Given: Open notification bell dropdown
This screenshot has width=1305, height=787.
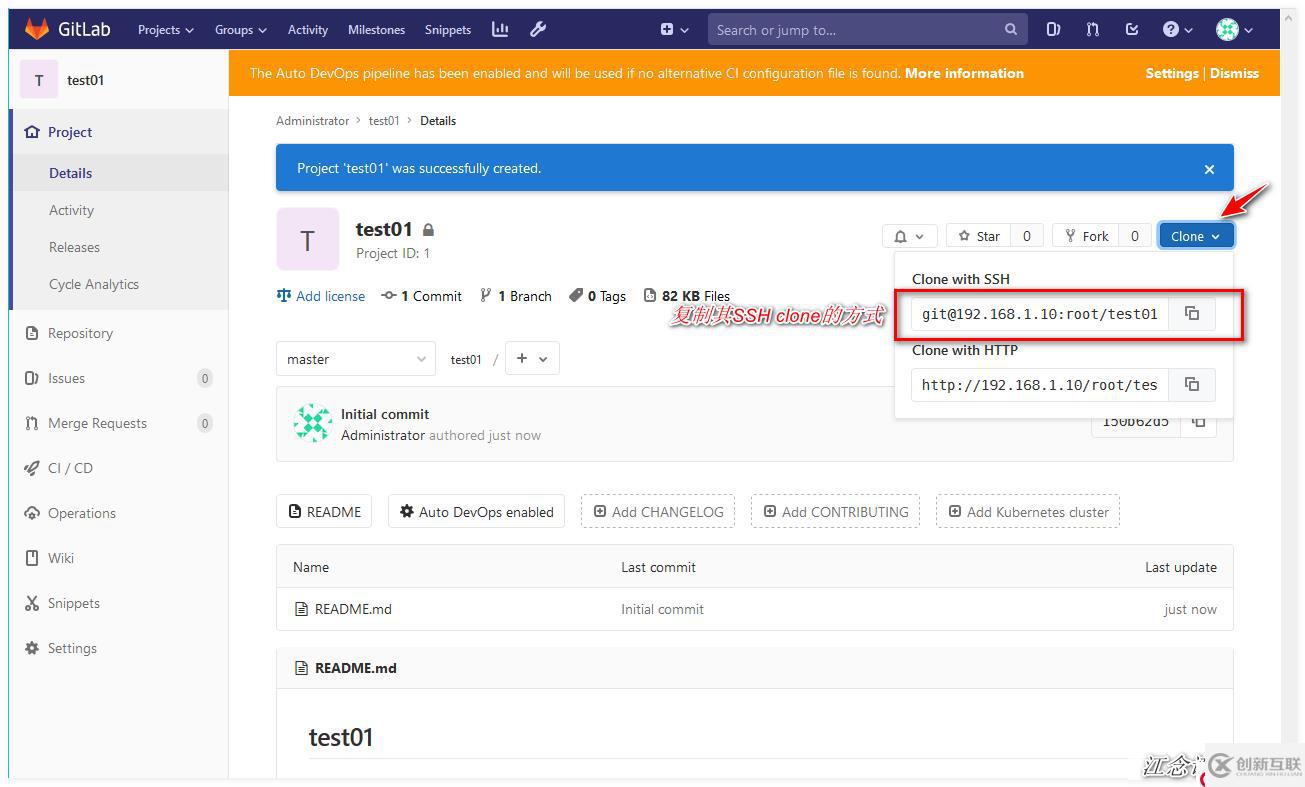Looking at the screenshot, I should point(909,236).
